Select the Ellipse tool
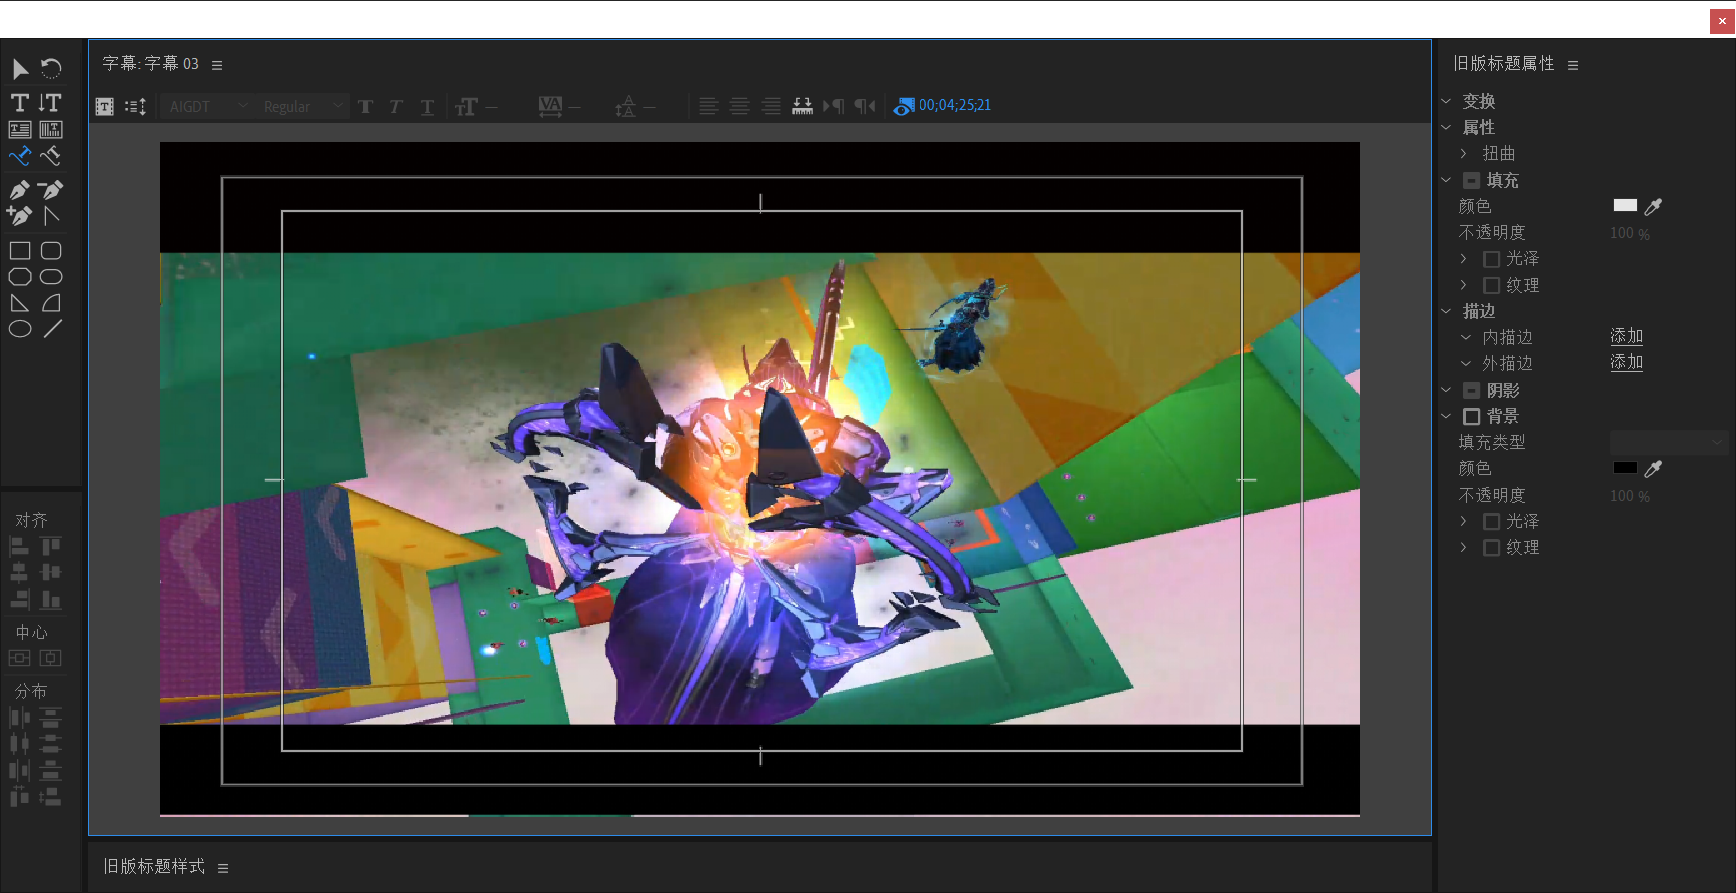 [x=20, y=329]
